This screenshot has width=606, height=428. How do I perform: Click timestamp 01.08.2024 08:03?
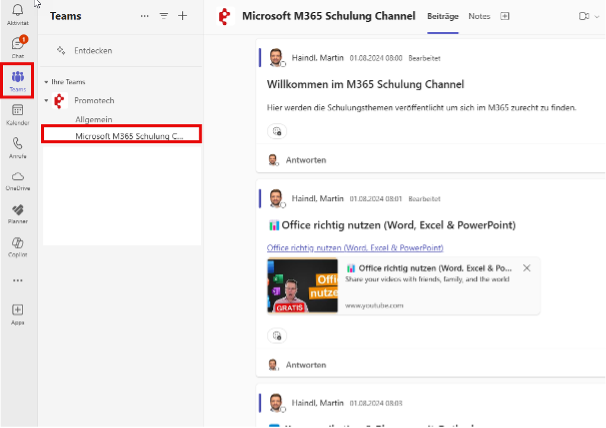point(376,403)
